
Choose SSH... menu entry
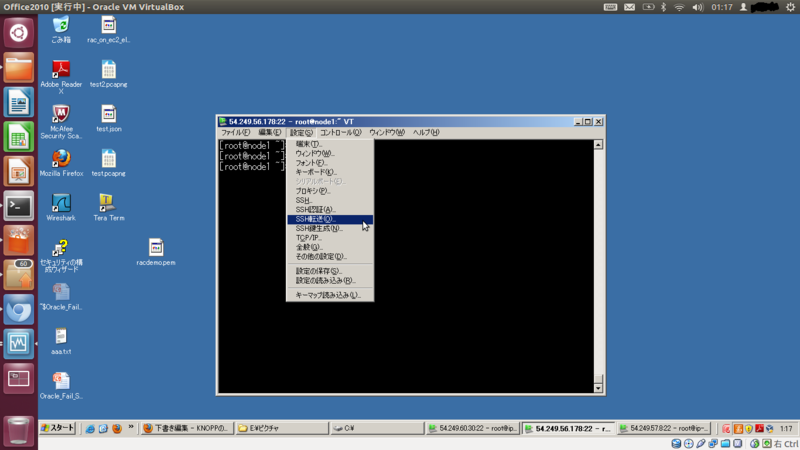coord(330,201)
